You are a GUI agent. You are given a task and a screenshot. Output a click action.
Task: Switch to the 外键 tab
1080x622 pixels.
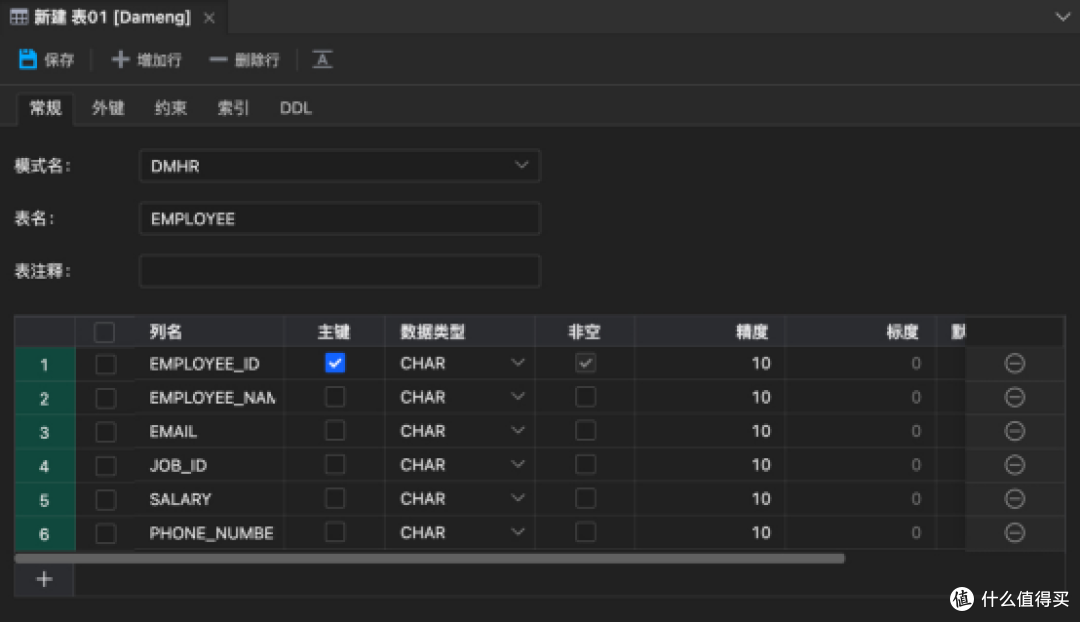click(108, 108)
